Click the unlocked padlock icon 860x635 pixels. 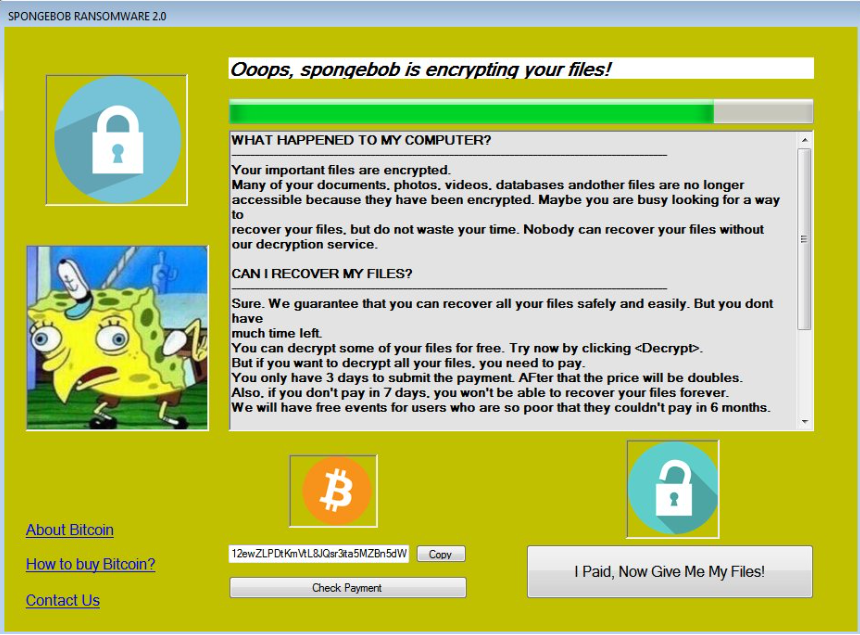tap(673, 489)
